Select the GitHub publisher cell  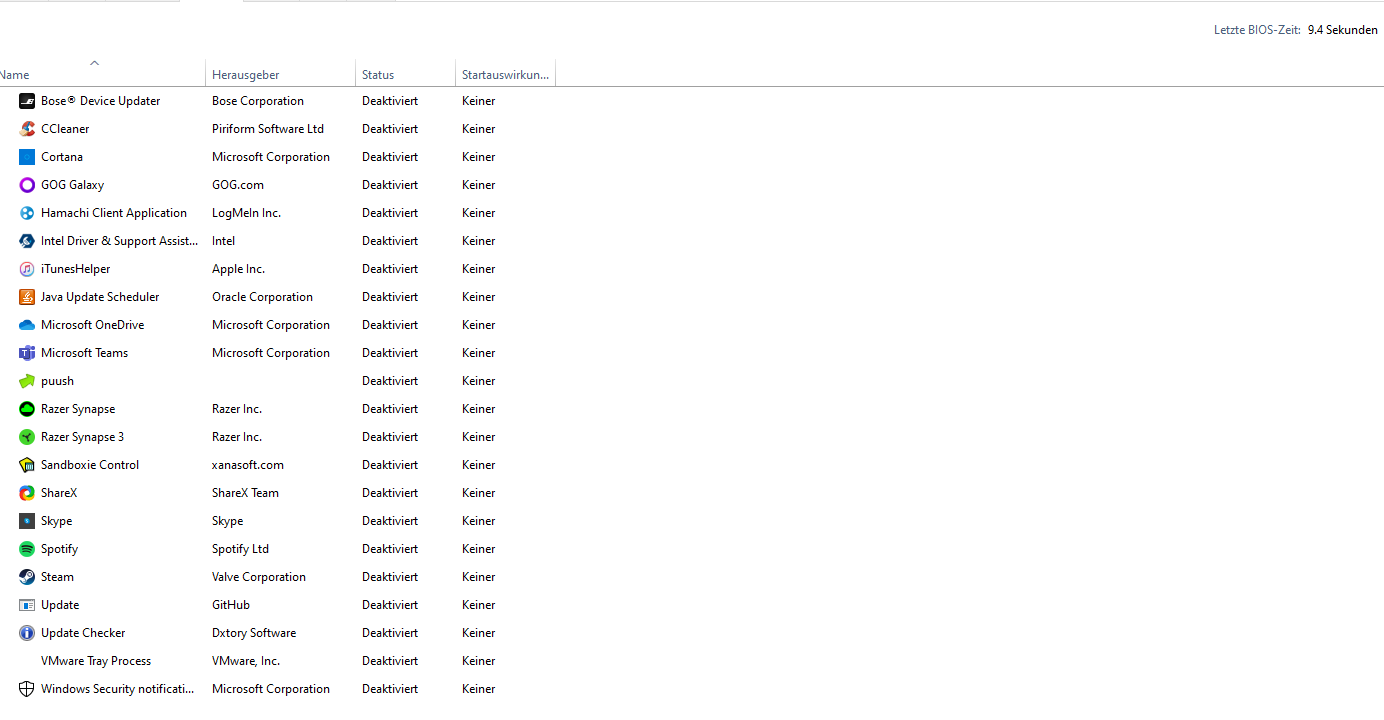click(231, 605)
